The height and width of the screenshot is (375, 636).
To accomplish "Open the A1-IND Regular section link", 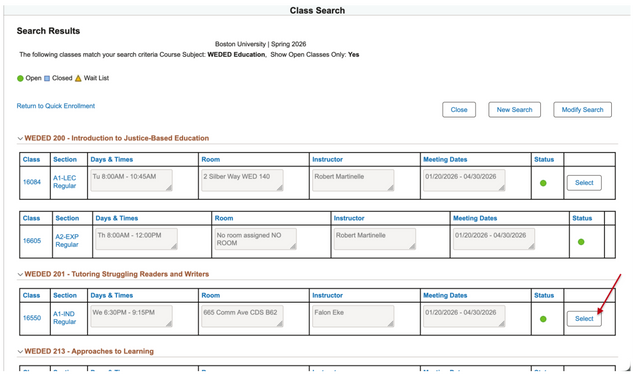I will pyautogui.click(x=64, y=317).
